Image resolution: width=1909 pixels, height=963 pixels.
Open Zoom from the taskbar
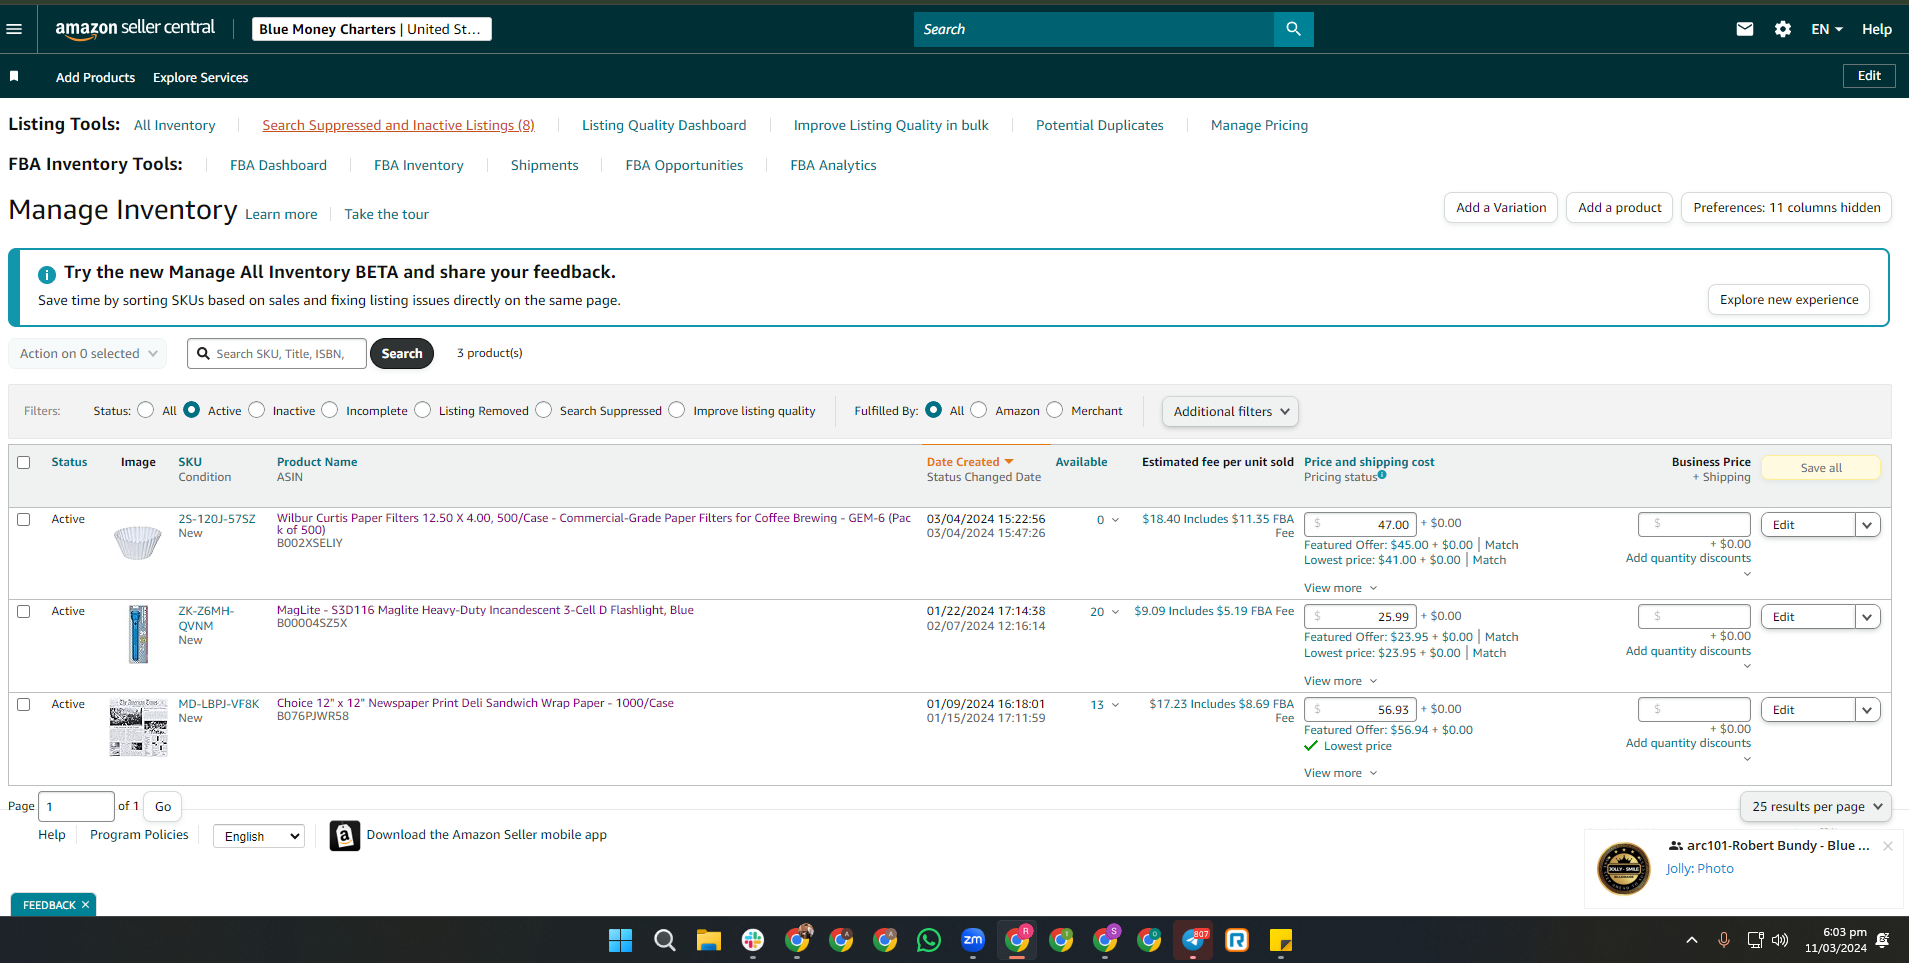pos(972,940)
